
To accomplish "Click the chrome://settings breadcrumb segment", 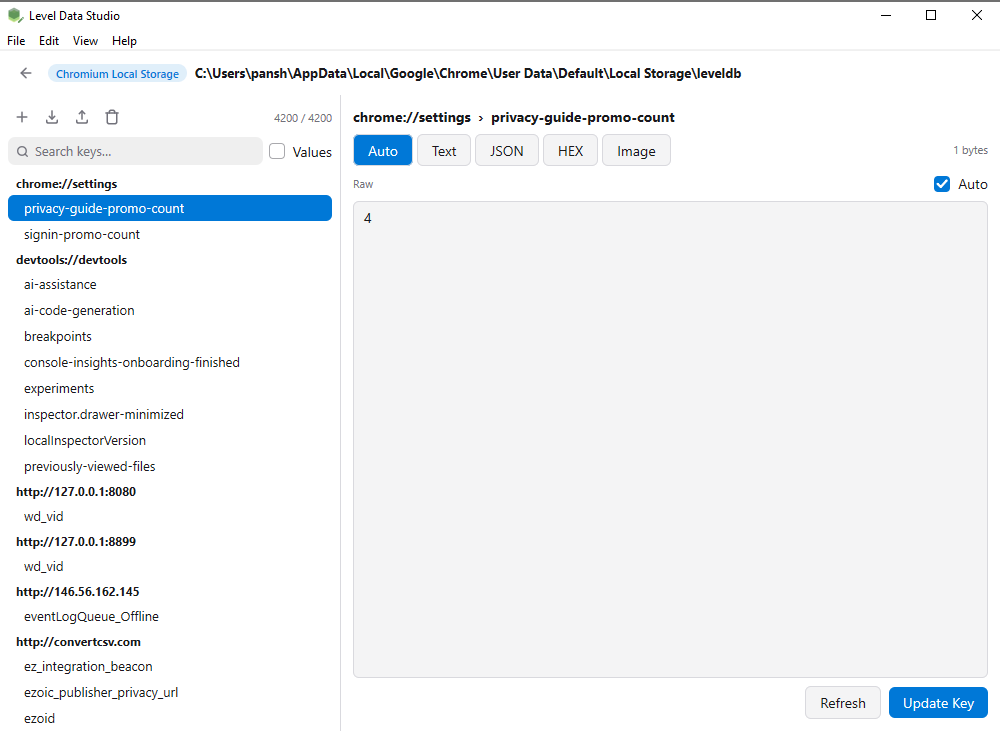I will point(412,117).
